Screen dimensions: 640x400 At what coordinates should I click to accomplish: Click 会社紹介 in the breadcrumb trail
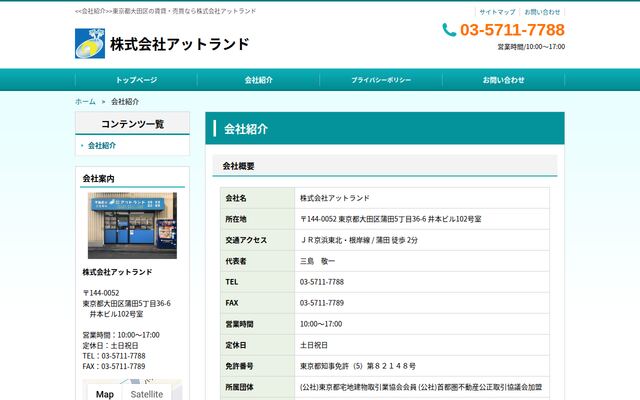tap(125, 102)
